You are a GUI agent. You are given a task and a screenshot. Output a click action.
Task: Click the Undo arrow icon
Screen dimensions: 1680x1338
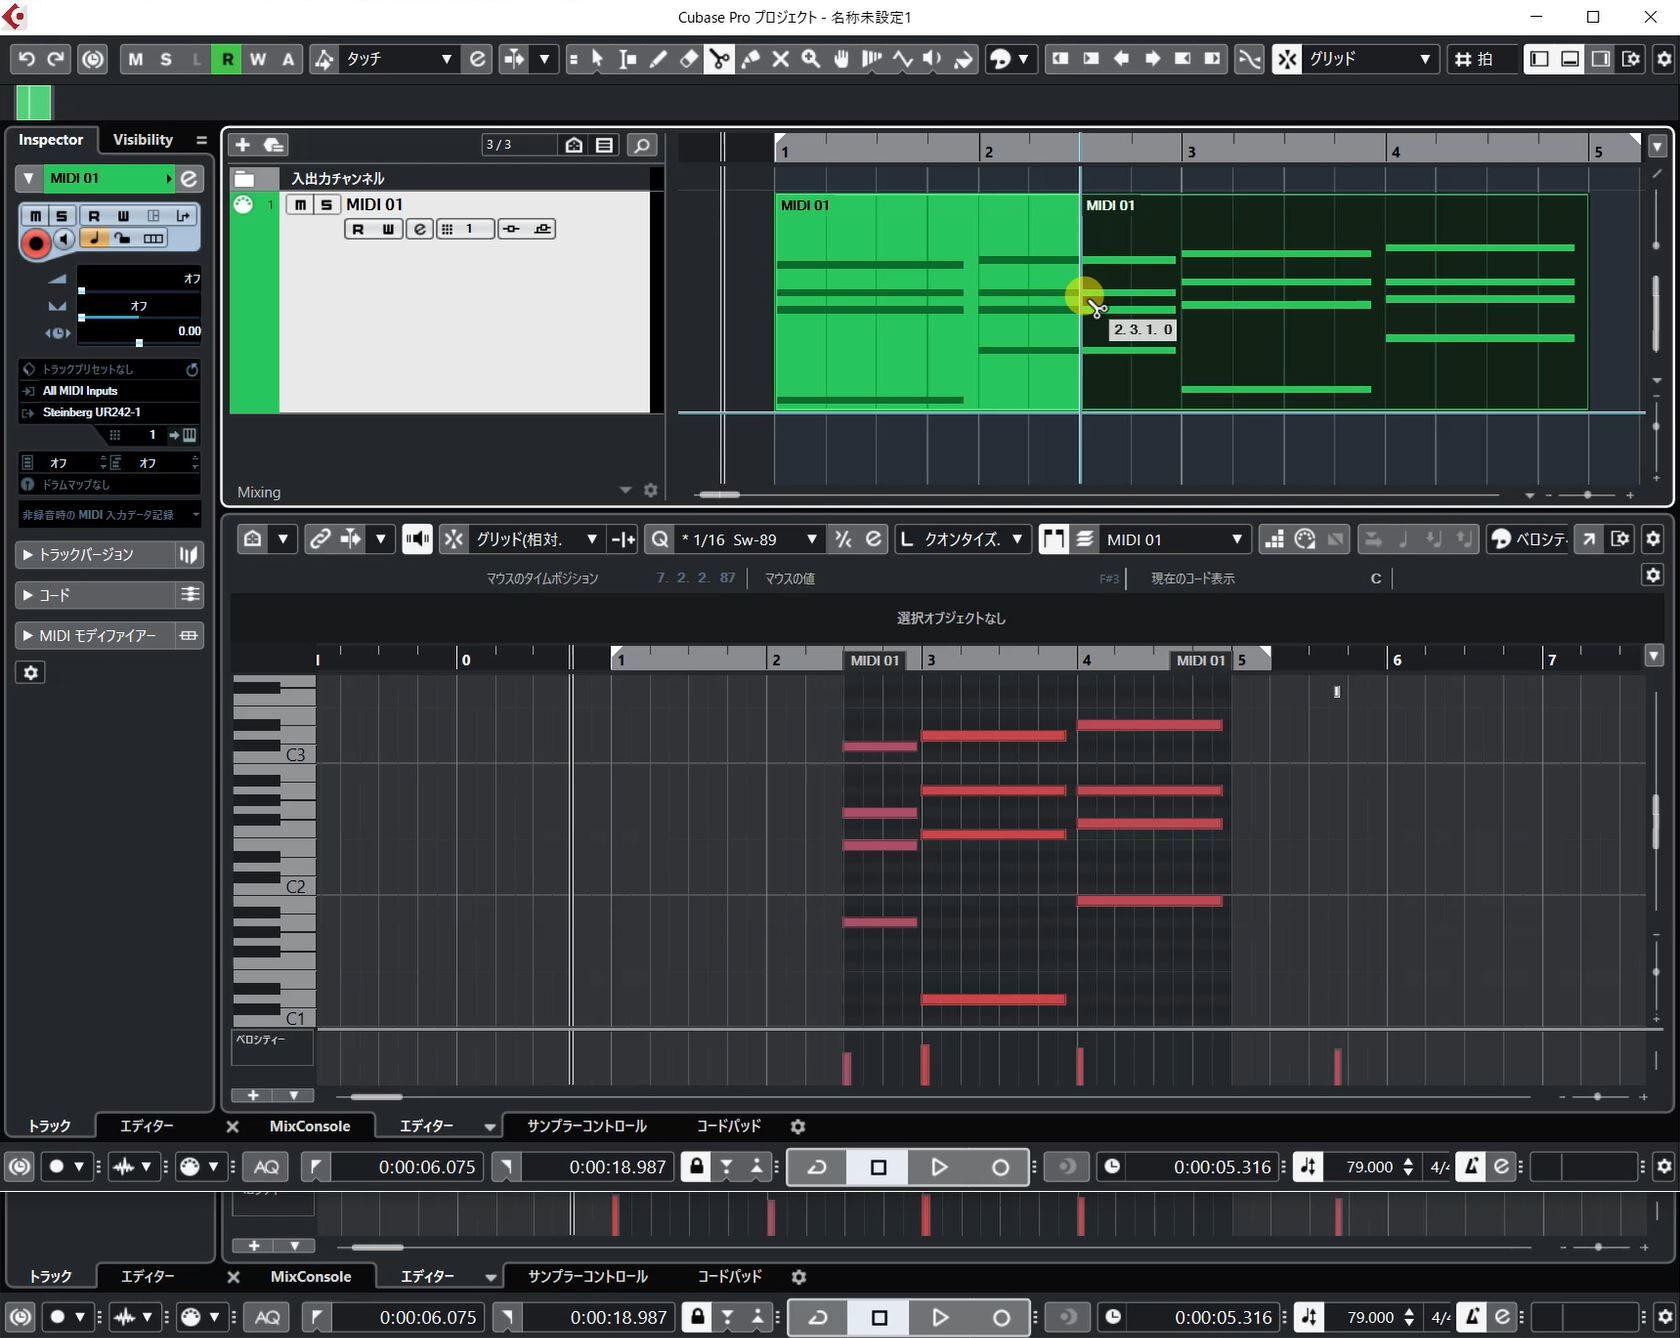(27, 59)
